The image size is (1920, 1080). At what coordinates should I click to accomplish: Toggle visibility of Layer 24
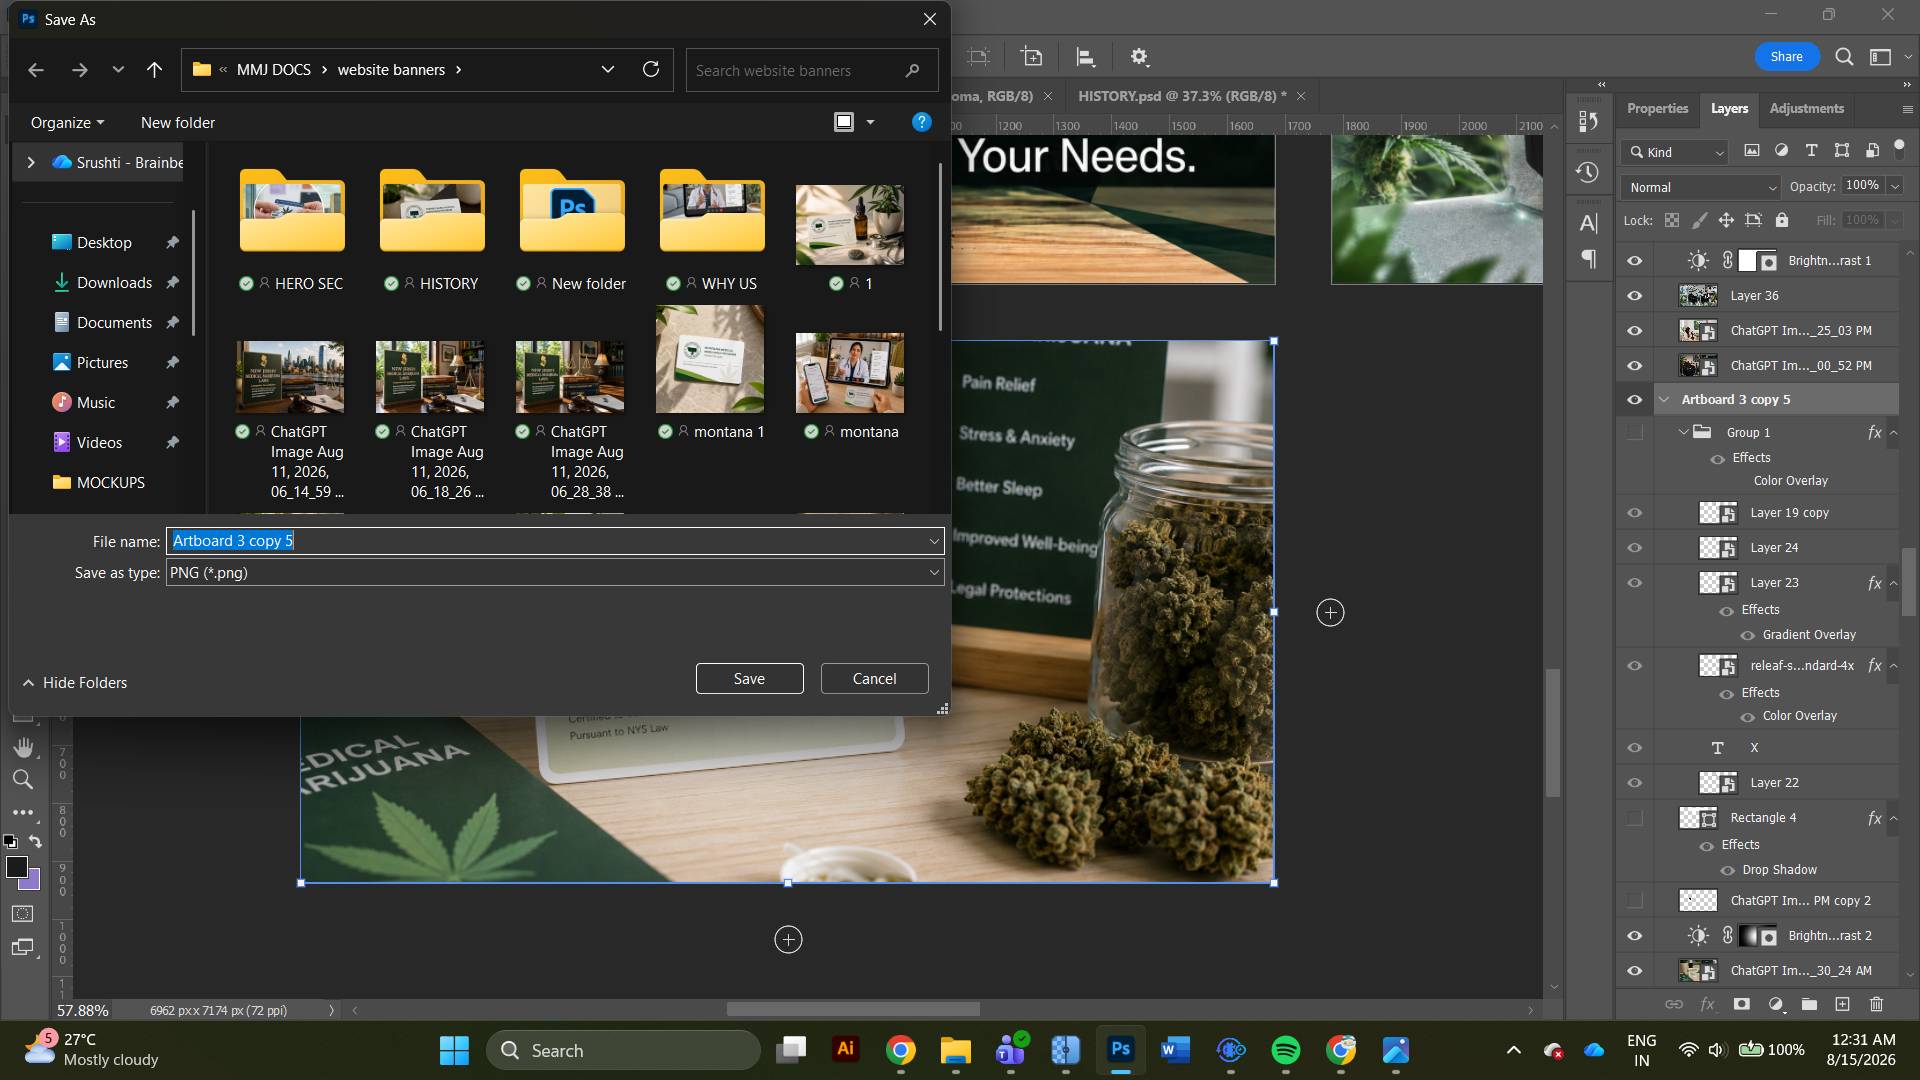coord(1635,548)
